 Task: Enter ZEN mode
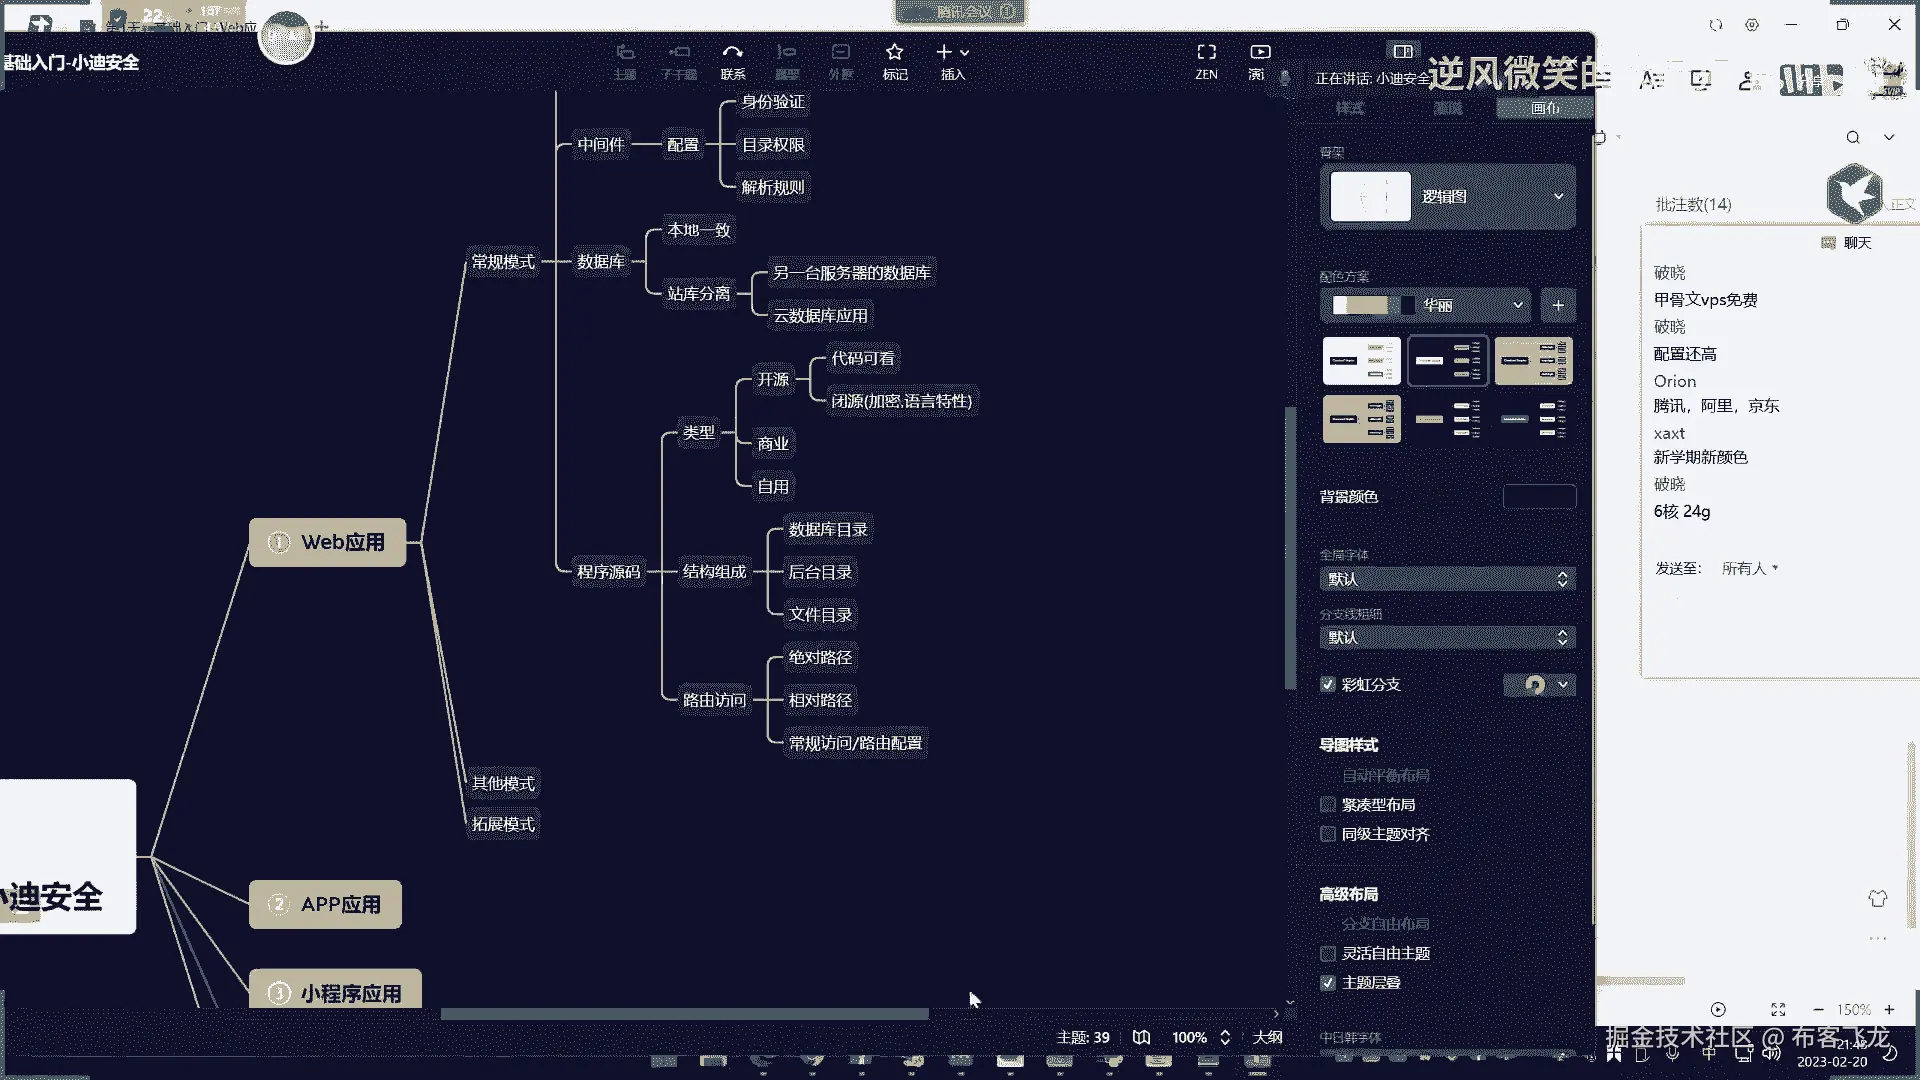(x=1206, y=53)
